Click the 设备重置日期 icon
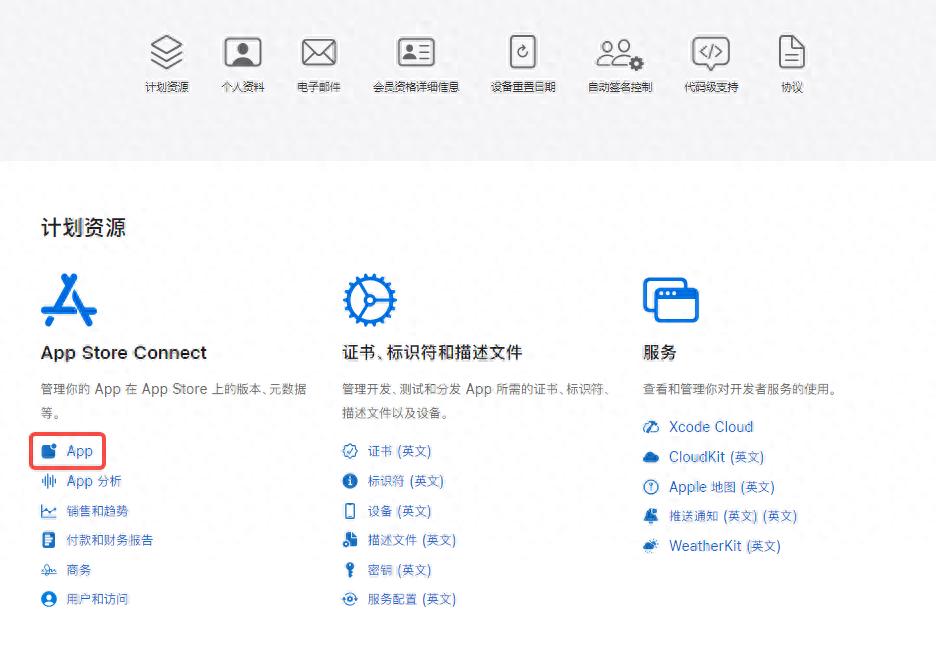The width and height of the screenshot is (936, 662). tap(522, 52)
